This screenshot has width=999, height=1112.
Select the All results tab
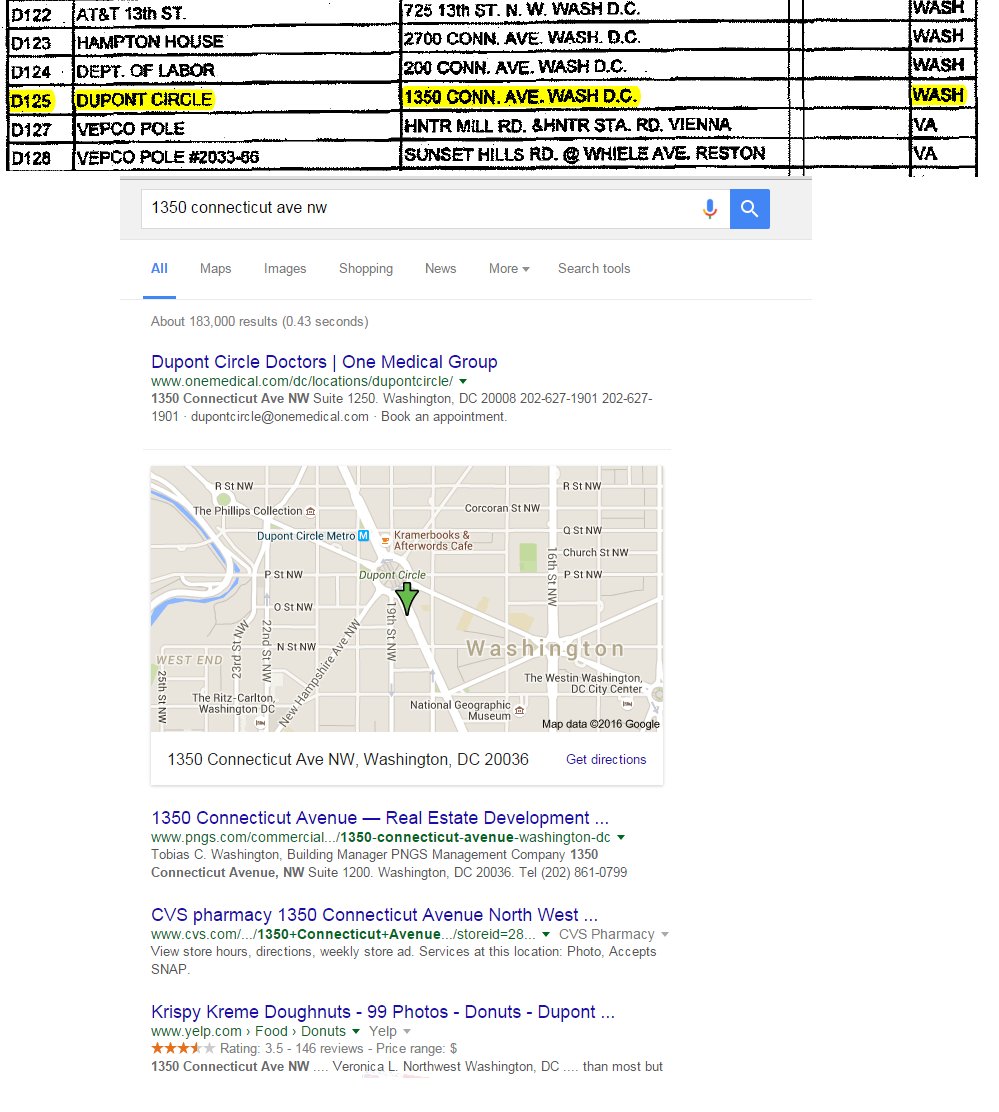(160, 269)
